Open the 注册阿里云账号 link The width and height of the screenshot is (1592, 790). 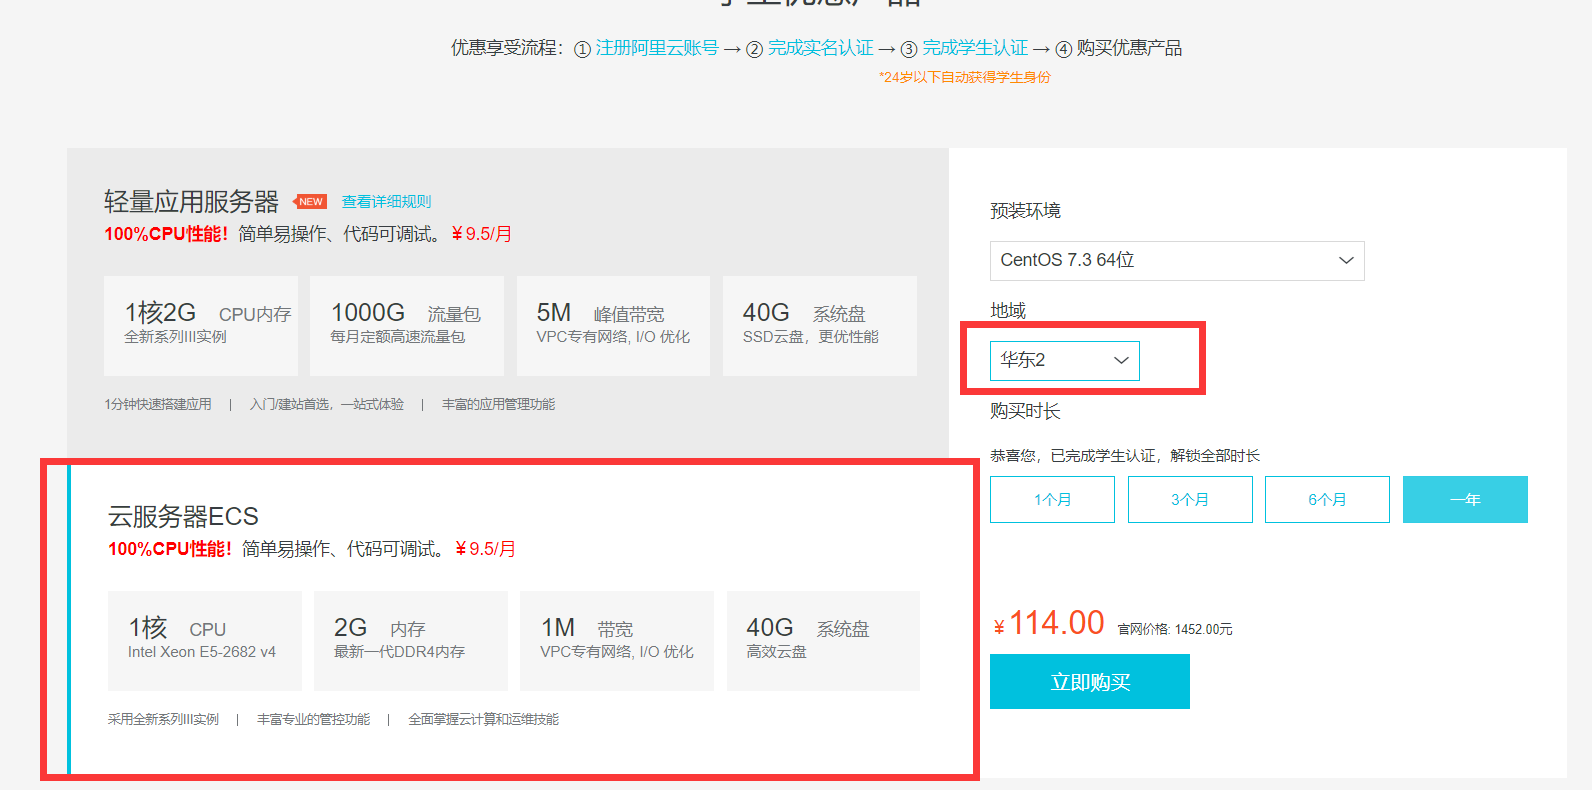coord(657,48)
